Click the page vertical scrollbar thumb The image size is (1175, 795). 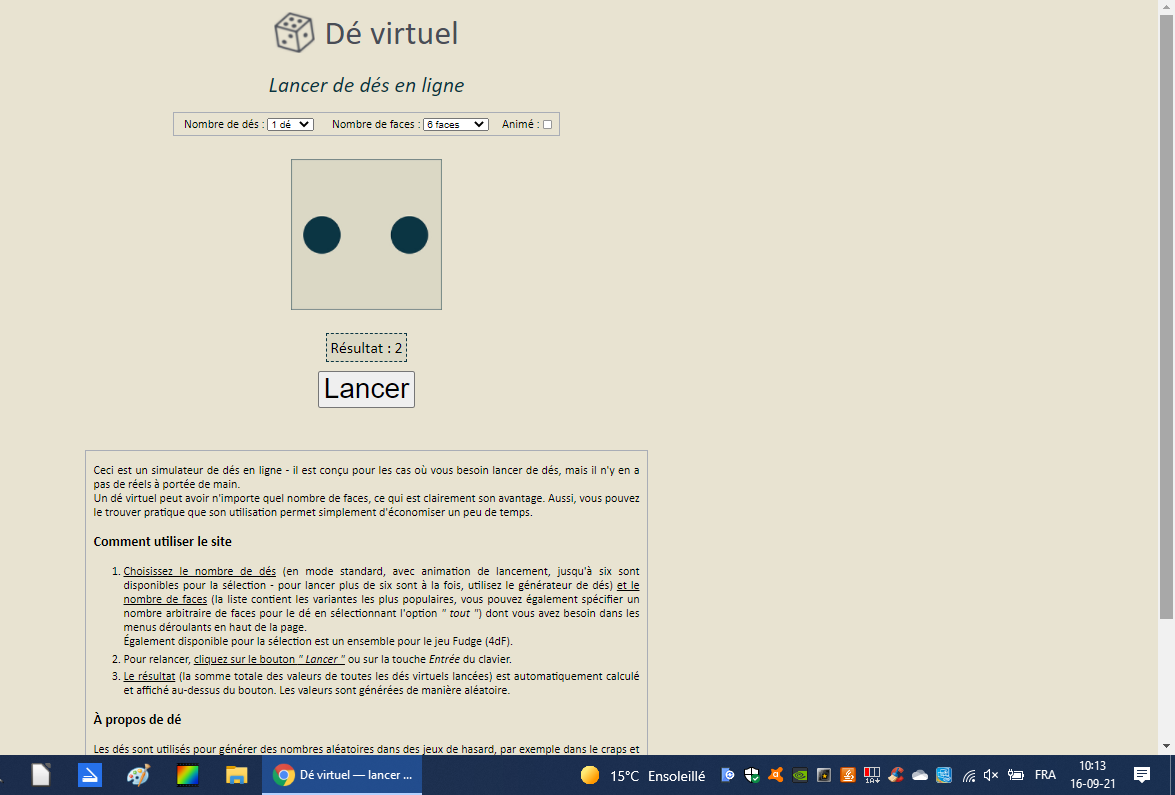point(1166,315)
